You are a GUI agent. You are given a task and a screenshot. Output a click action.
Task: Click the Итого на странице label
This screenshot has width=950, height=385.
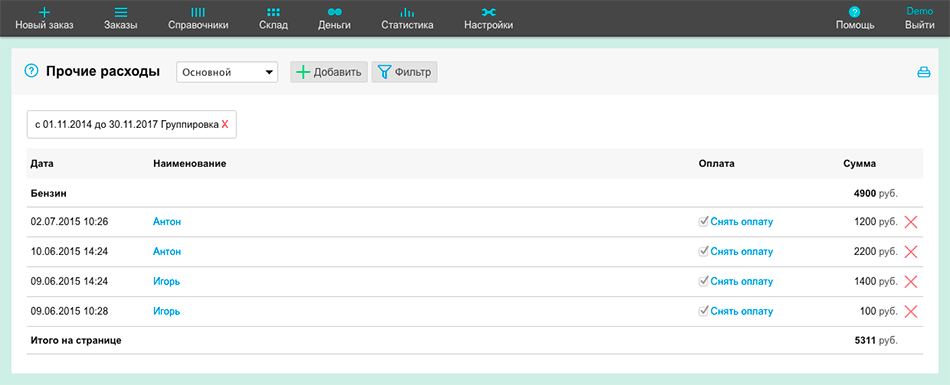76,341
